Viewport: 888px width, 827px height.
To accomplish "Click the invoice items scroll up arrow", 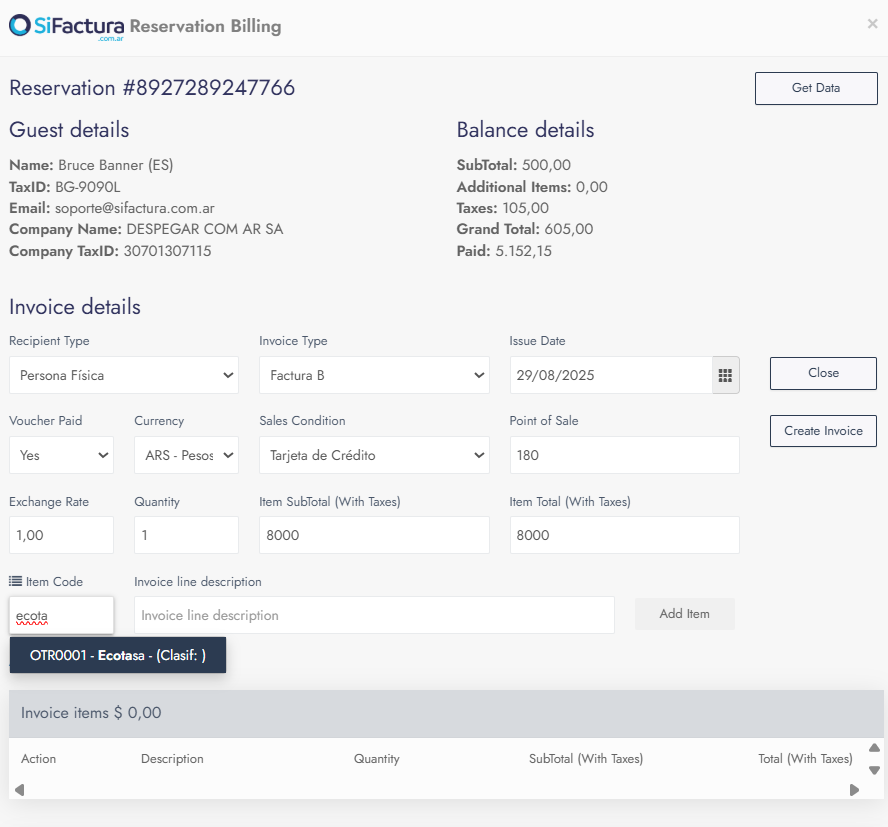I will 874,748.
